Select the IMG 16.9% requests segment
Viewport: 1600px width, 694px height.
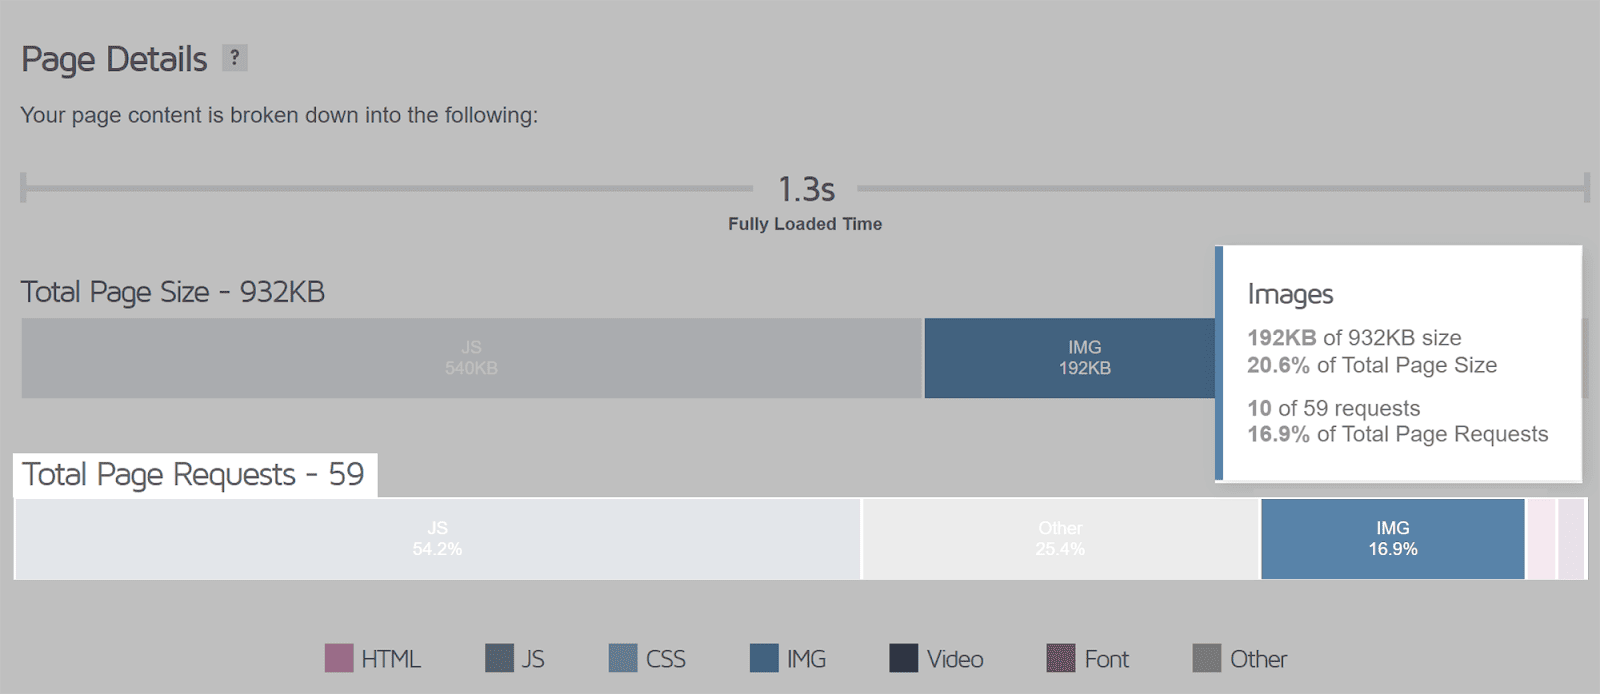[1393, 538]
